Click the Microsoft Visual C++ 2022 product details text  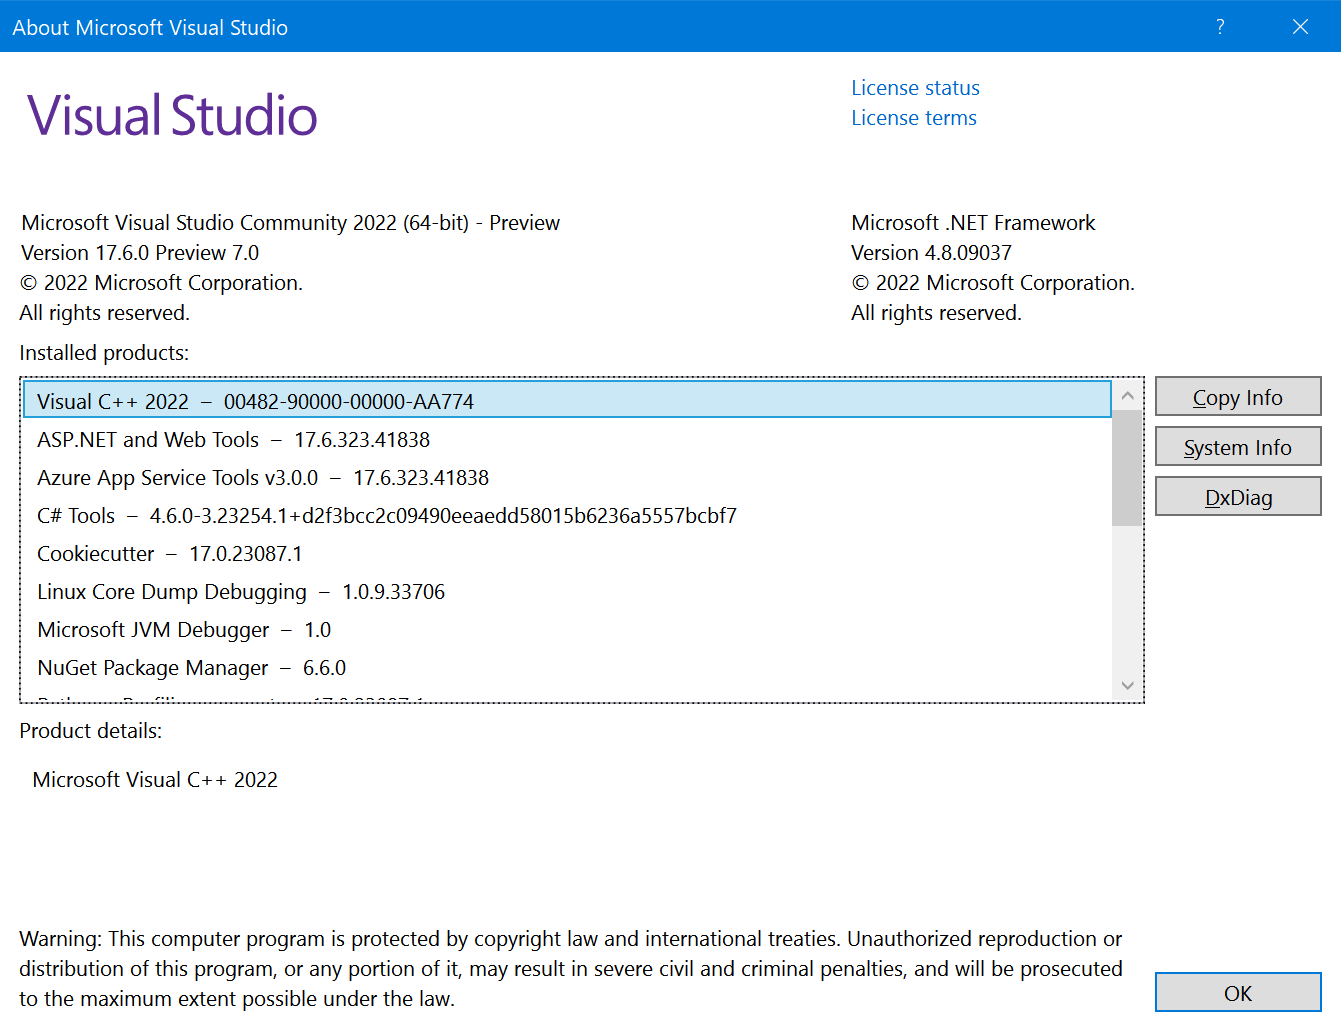[x=155, y=779]
